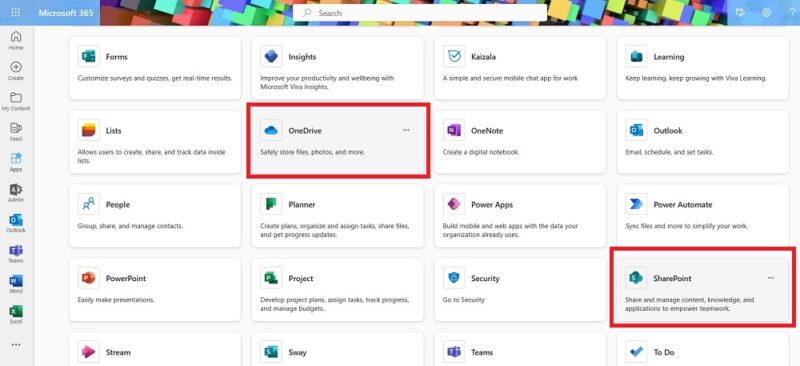Launch Excel from the left sidebar
The height and width of the screenshot is (366, 800).
click(16, 315)
